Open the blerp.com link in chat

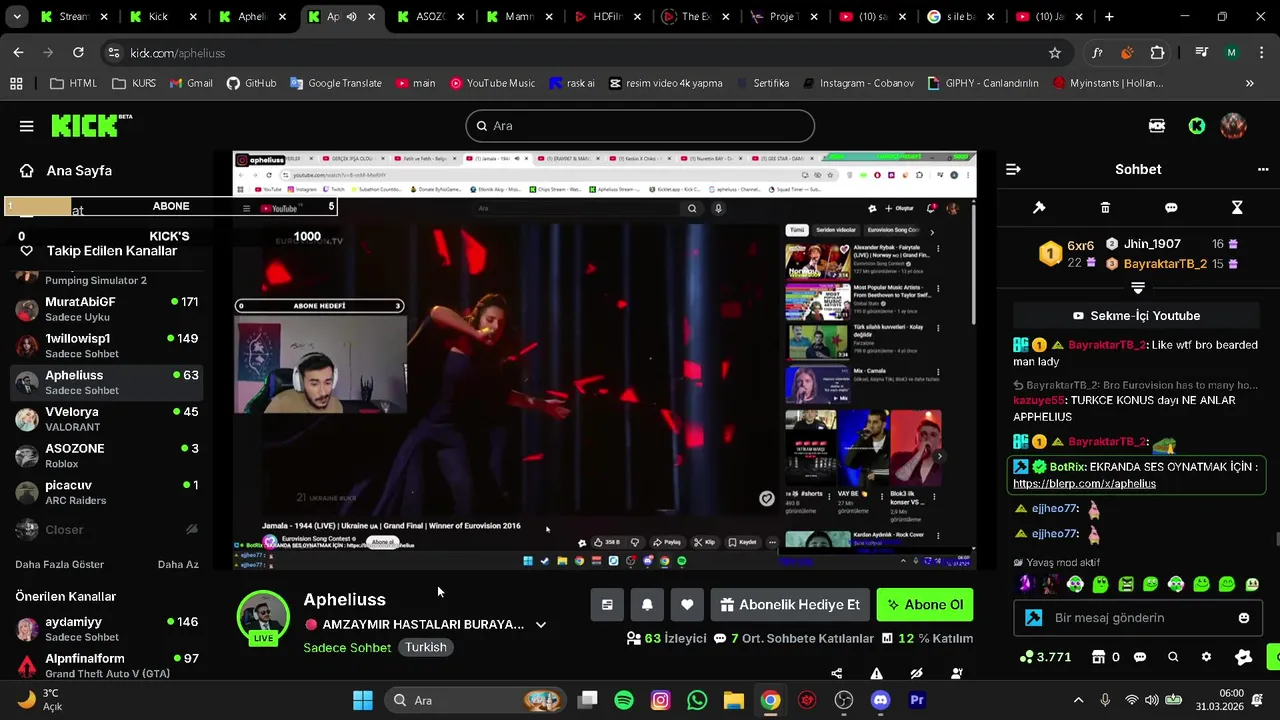pyautogui.click(x=1084, y=484)
